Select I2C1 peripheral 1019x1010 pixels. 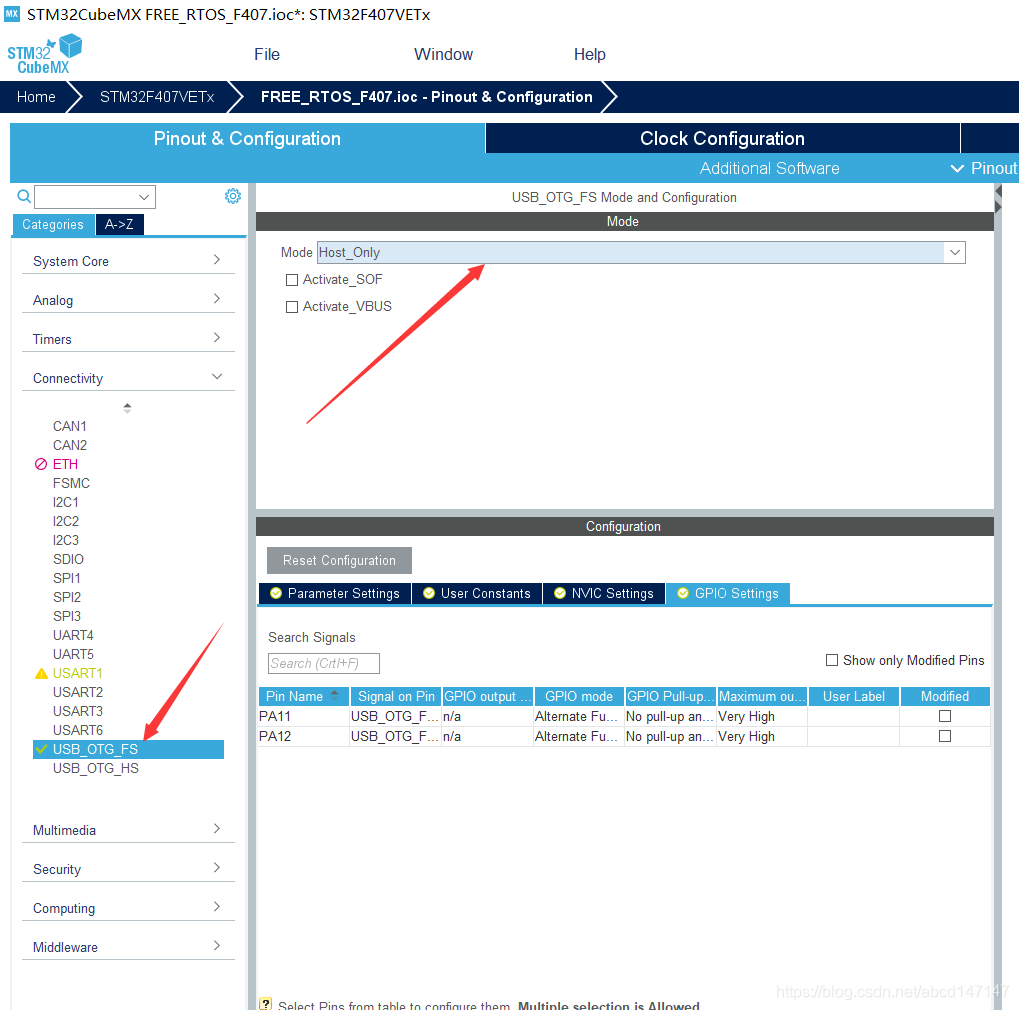pyautogui.click(x=66, y=502)
